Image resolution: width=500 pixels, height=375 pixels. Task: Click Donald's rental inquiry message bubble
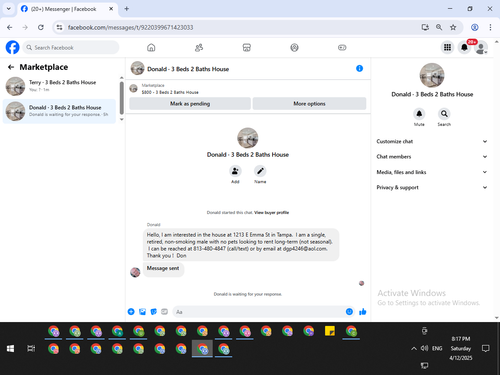(x=241, y=245)
